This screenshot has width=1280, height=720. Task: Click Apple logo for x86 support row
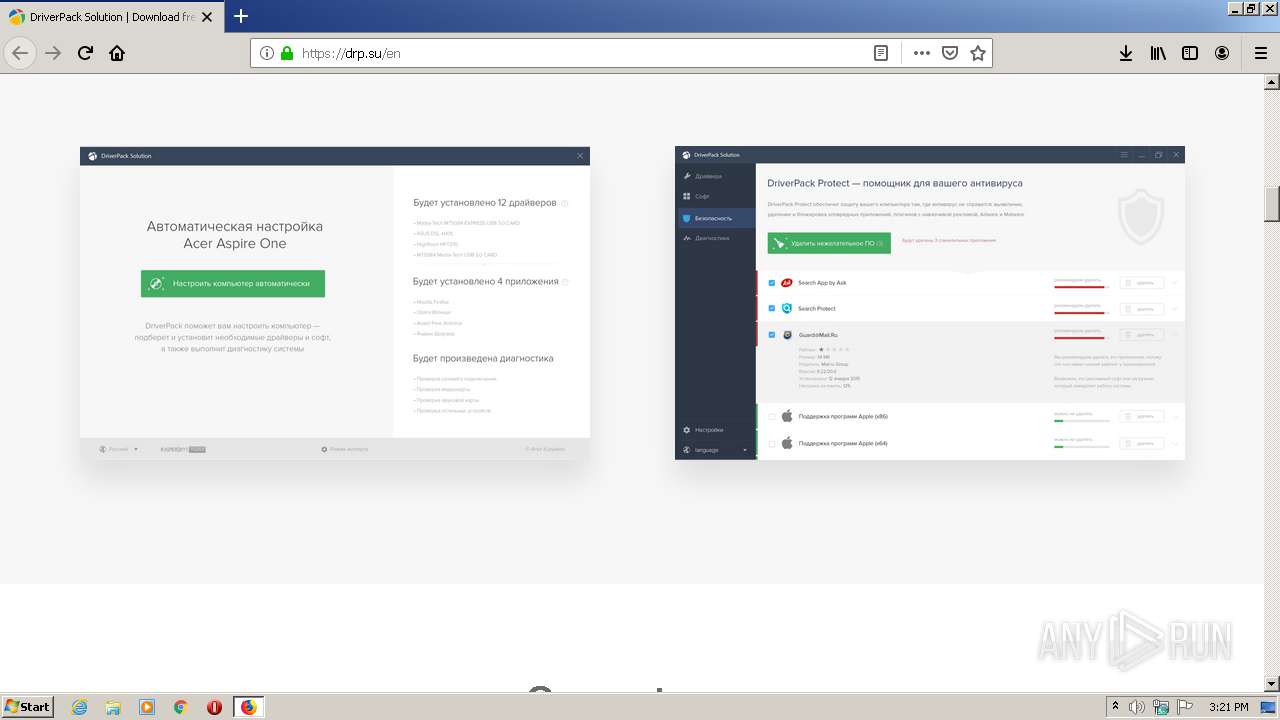[x=787, y=416]
